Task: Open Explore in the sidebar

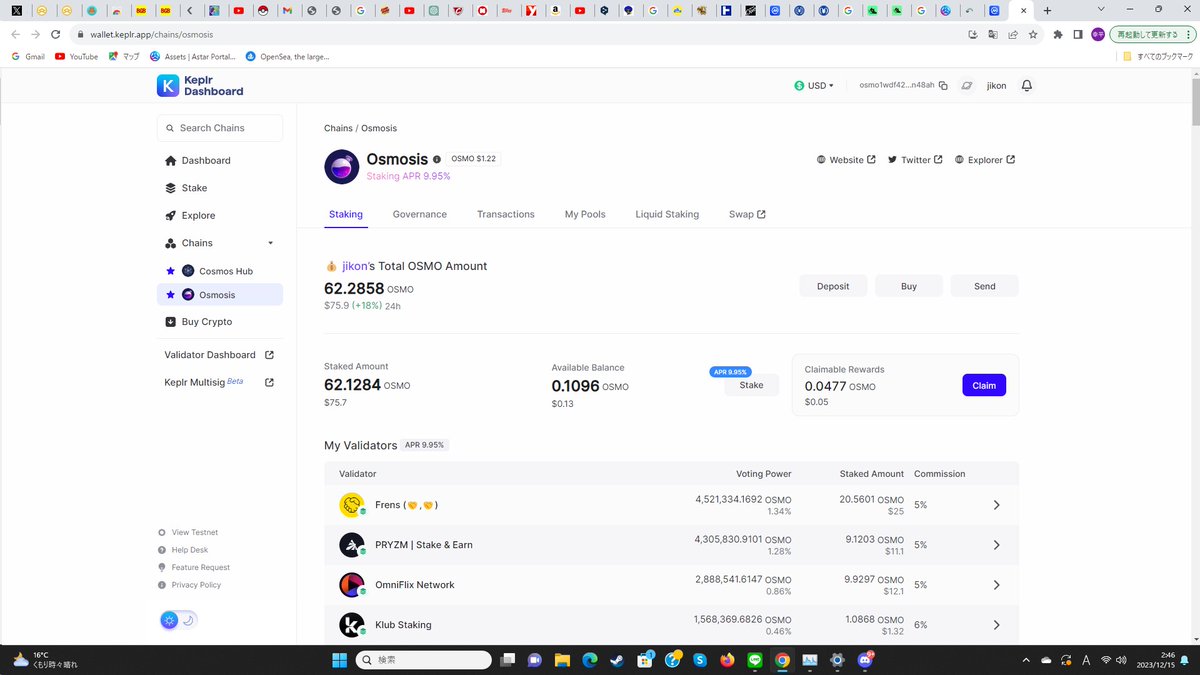Action: [x=190, y=215]
